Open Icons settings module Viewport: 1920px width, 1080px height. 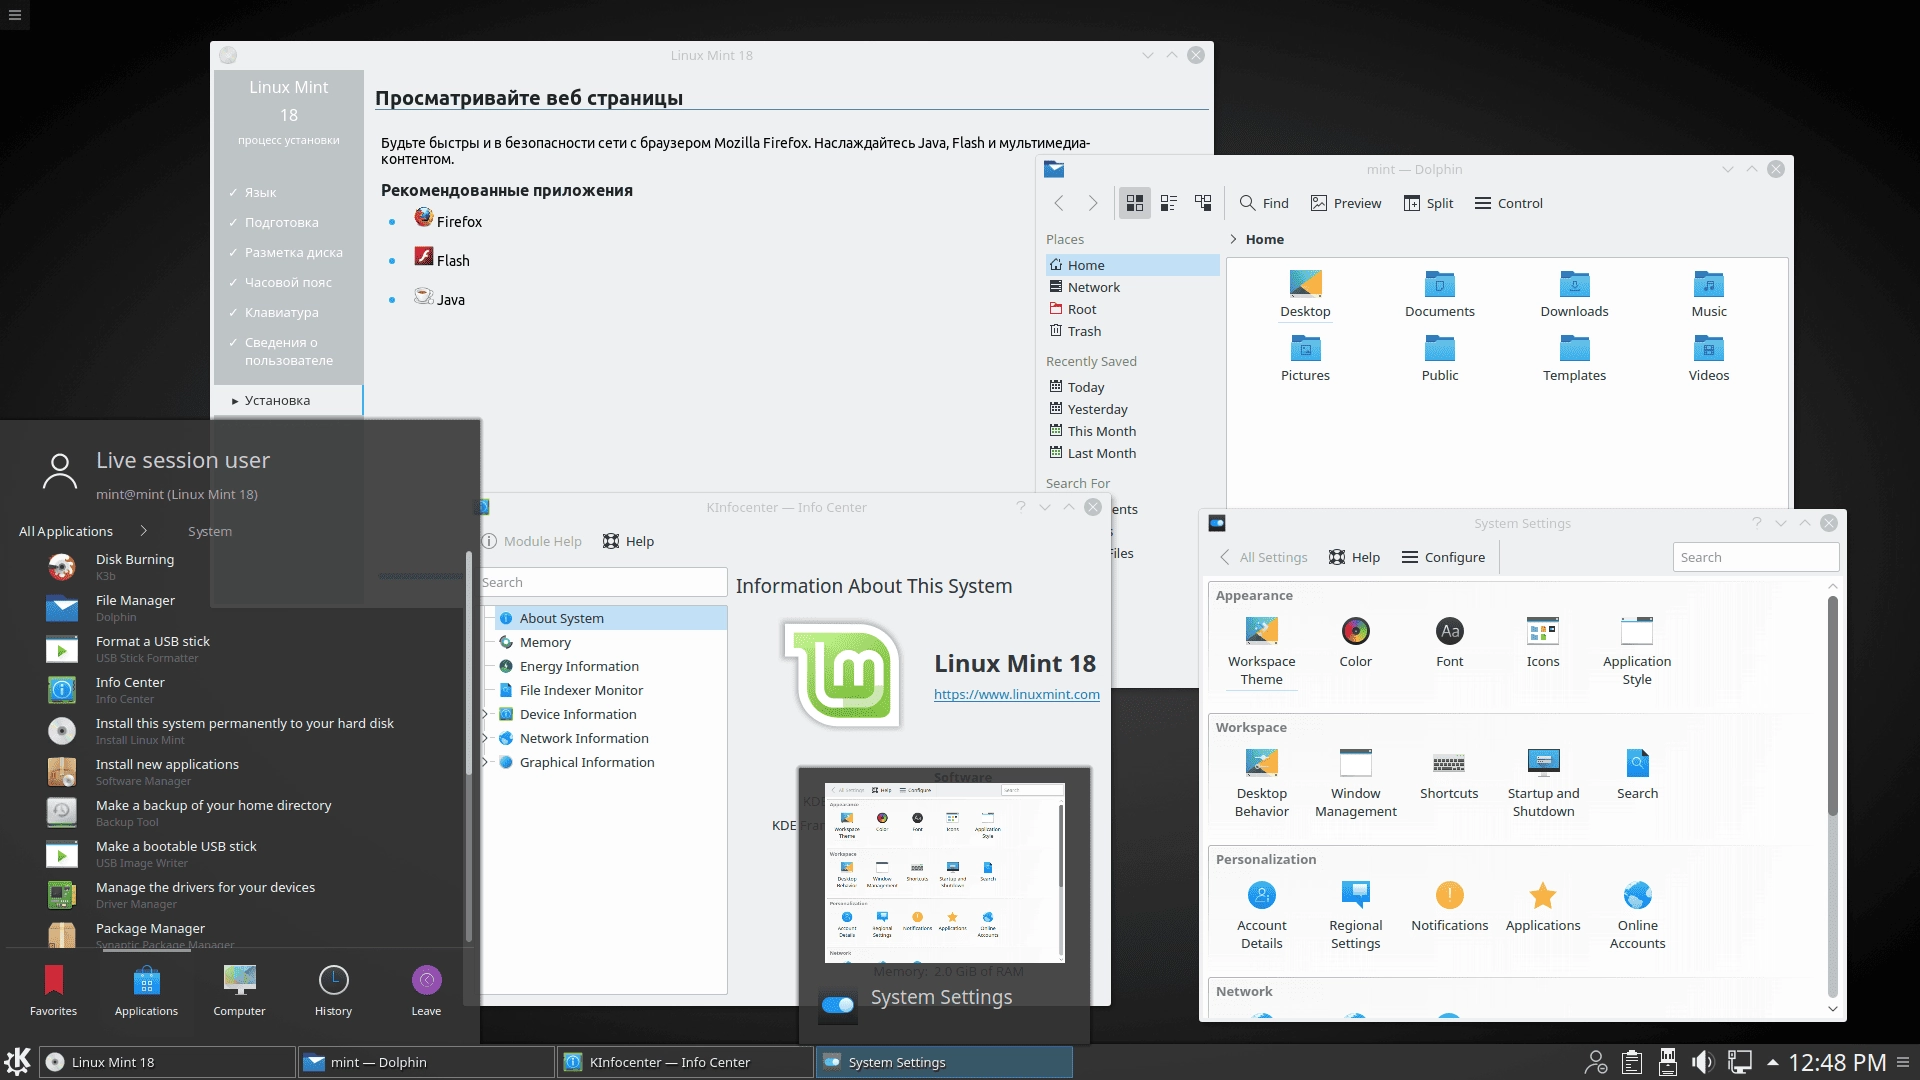[x=1542, y=642]
